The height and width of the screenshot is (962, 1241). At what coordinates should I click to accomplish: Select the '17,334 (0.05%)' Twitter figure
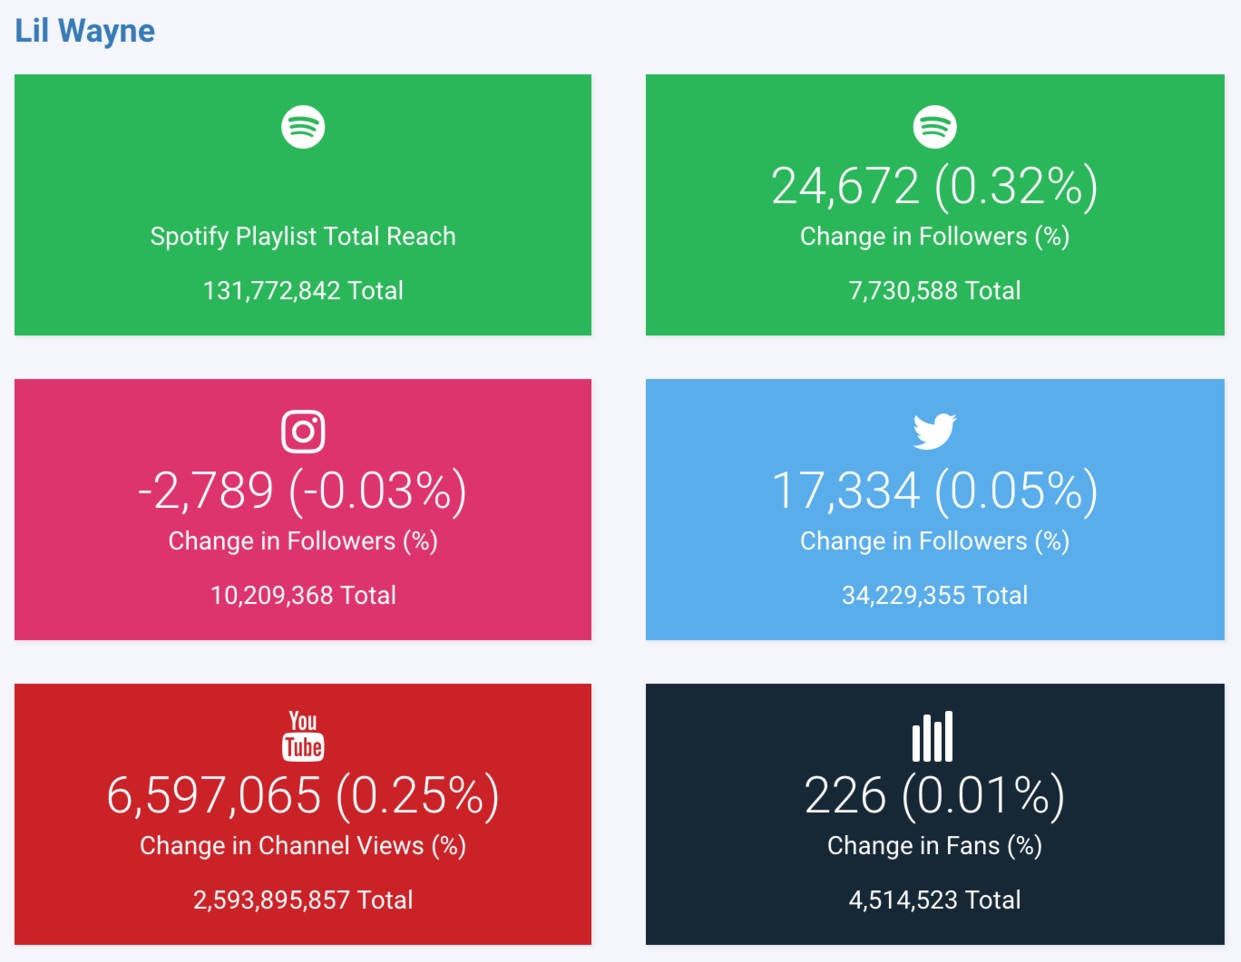coord(935,491)
